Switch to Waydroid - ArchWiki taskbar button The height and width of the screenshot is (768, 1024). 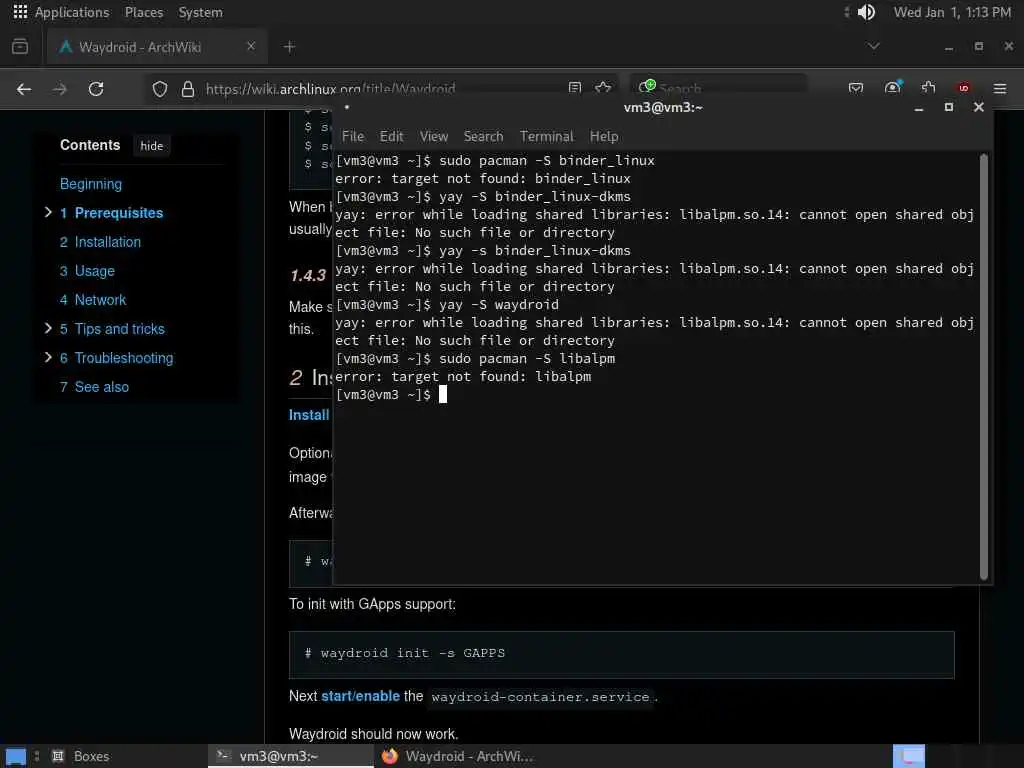[457, 756]
